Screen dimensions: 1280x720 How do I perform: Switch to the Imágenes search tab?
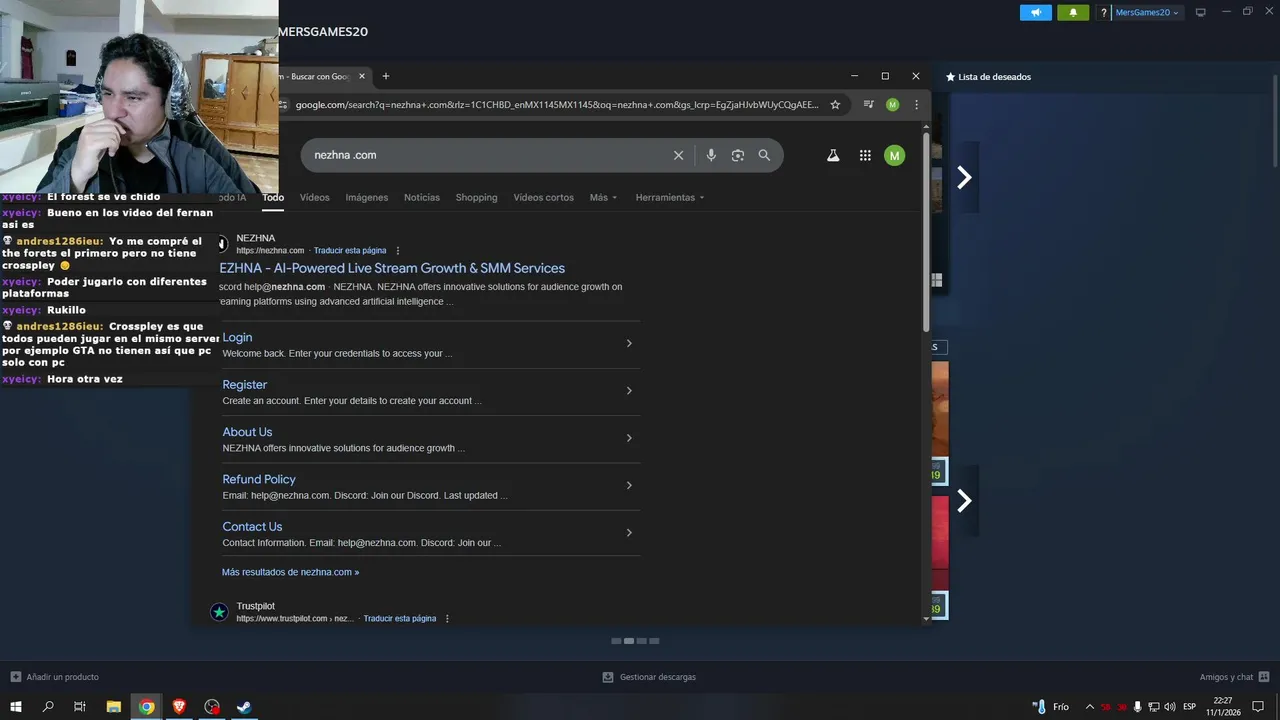click(367, 197)
